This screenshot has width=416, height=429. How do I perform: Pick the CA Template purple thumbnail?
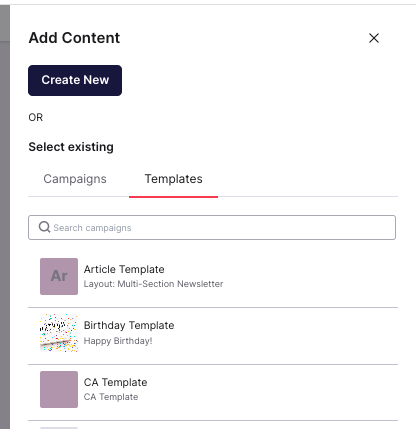pos(59,389)
